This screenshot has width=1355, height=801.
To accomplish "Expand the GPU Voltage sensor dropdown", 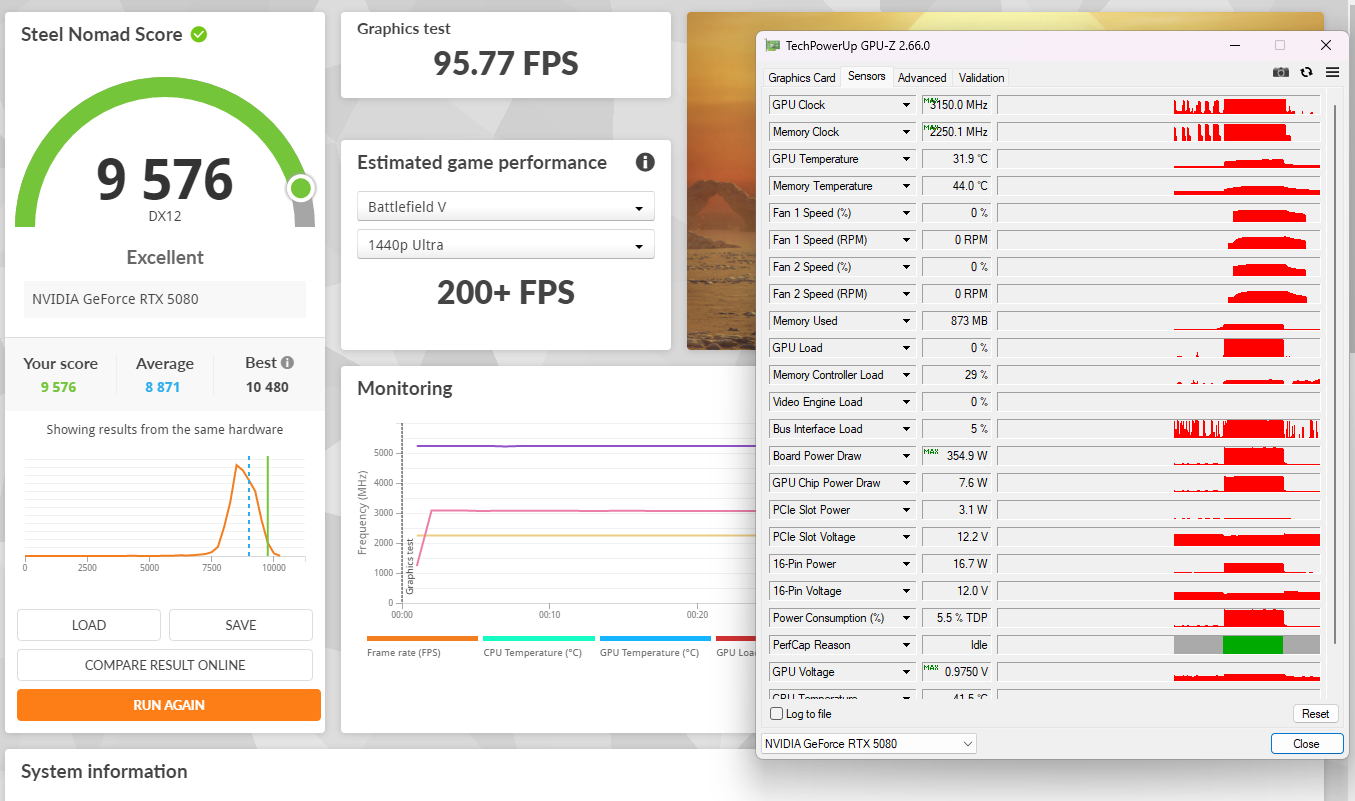I will pyautogui.click(x=907, y=672).
